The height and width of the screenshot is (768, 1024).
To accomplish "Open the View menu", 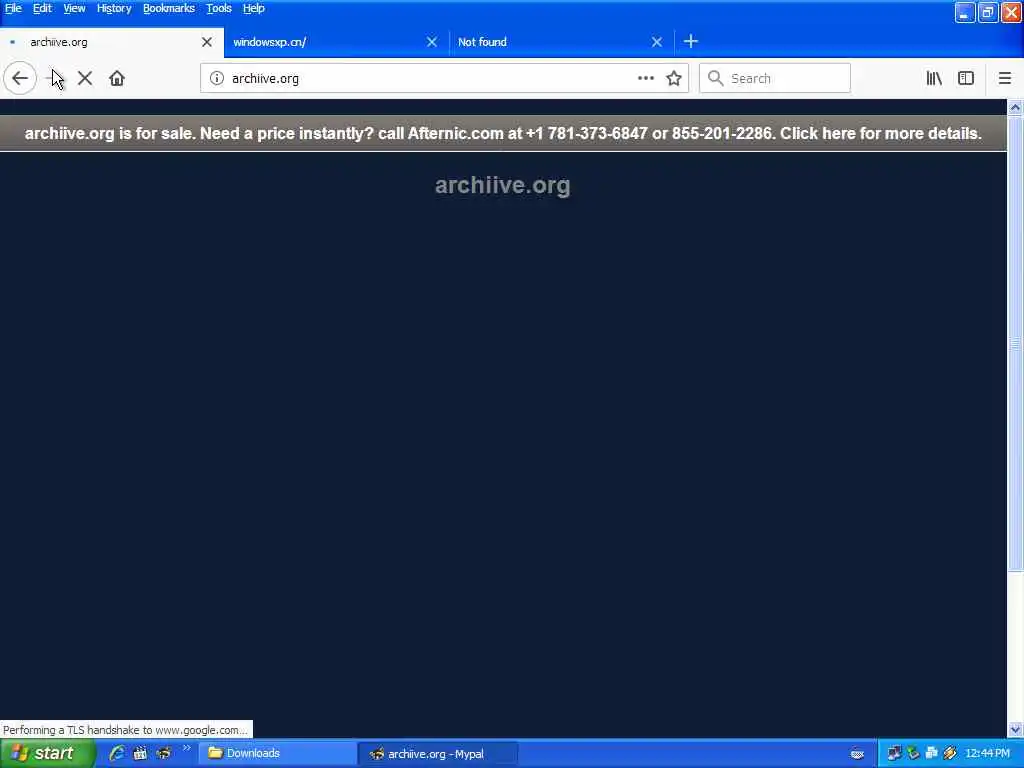I will tap(74, 8).
